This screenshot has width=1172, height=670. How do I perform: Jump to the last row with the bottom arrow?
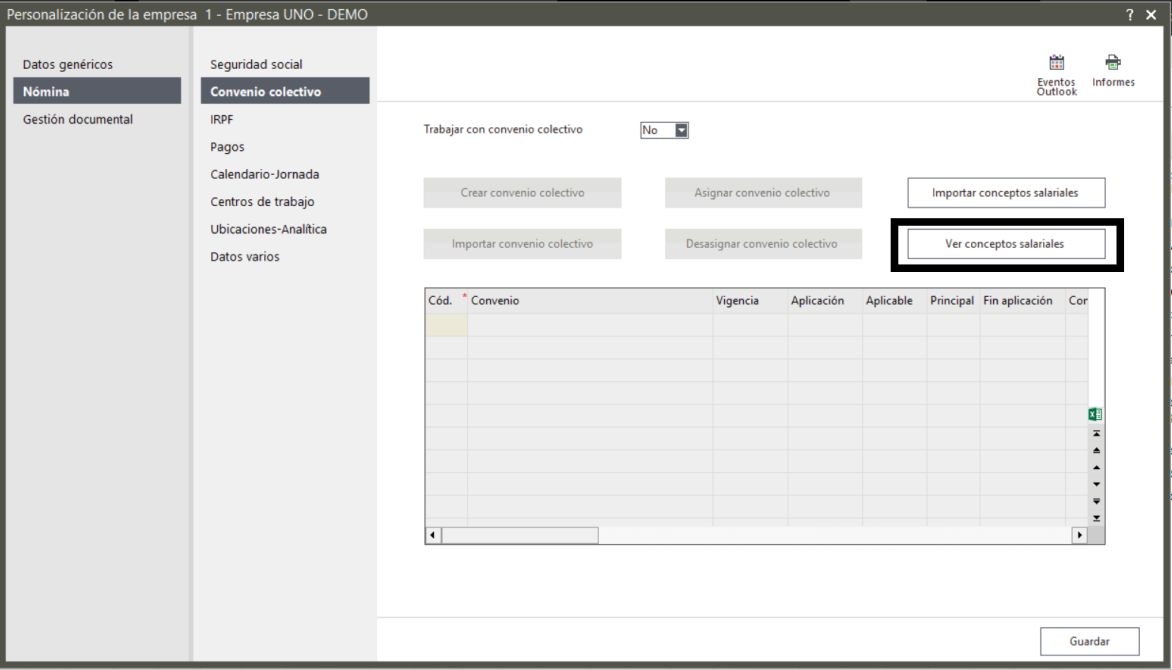point(1097,518)
